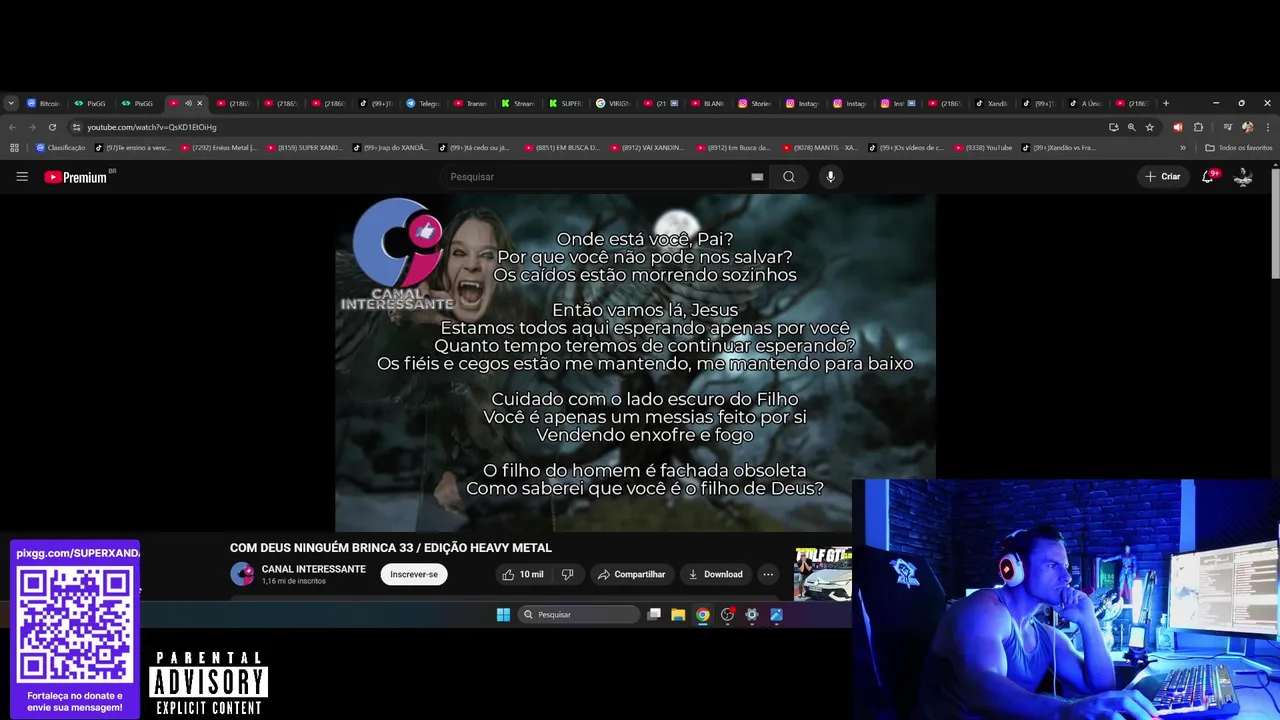This screenshot has height=720, width=1280.
Task: Open the CANAL INTERESSANTE channel avatar
Action: pos(242,574)
